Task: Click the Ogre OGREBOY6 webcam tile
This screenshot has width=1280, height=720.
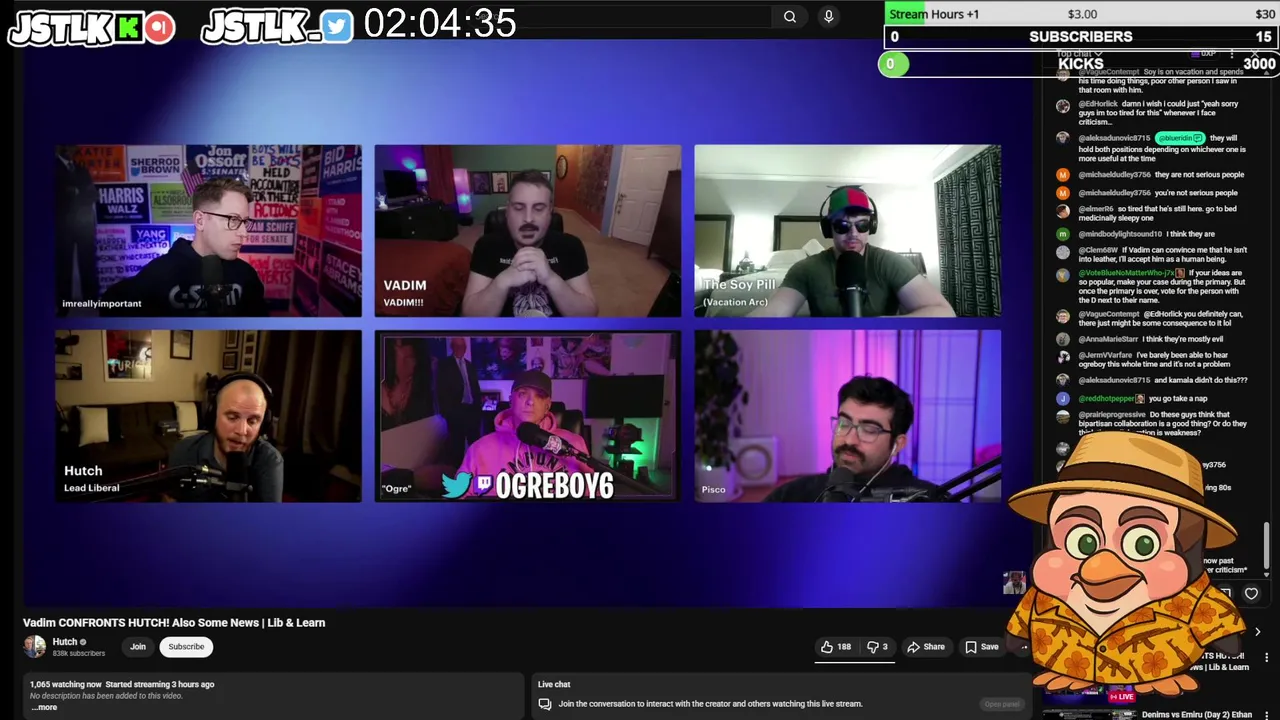Action: point(528,416)
